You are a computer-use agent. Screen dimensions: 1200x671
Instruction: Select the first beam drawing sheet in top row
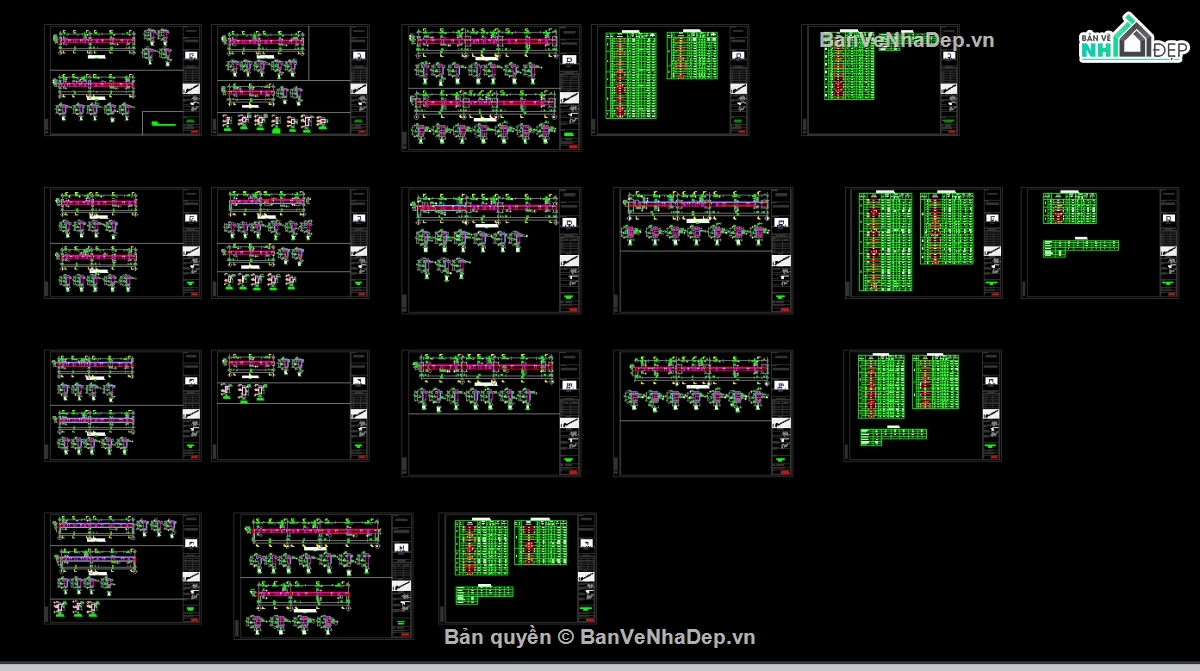point(123,80)
